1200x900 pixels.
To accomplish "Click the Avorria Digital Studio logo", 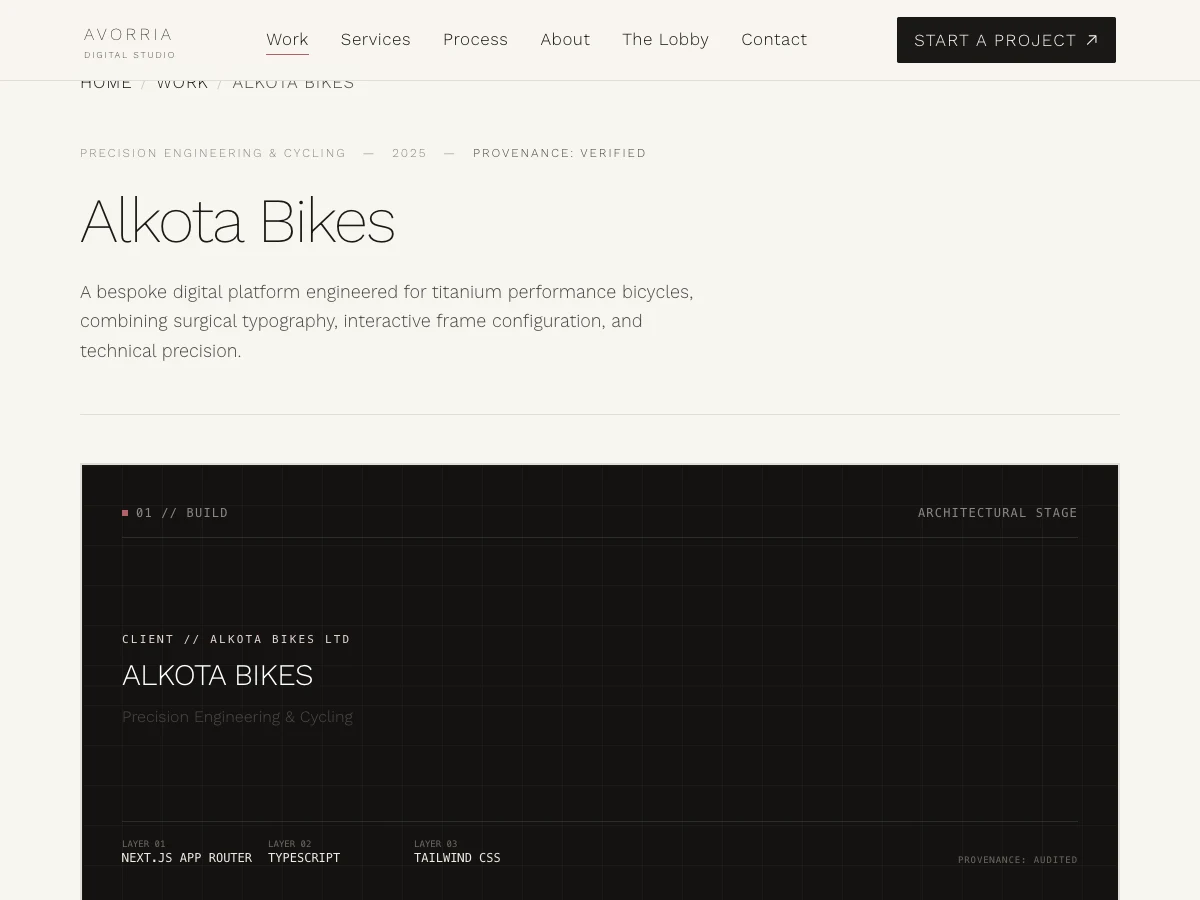I will (x=129, y=42).
